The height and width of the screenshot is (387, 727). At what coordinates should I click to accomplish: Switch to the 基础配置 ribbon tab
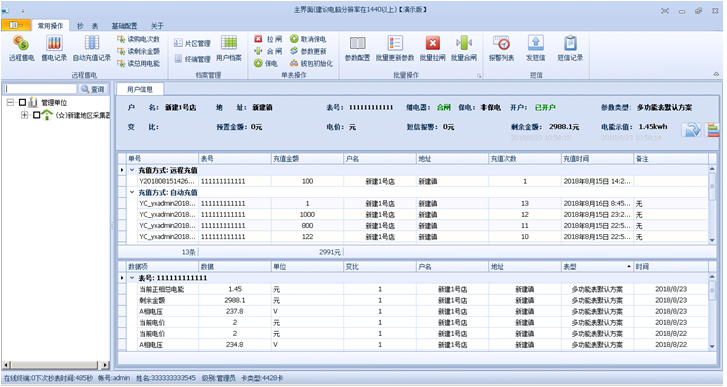tap(124, 26)
